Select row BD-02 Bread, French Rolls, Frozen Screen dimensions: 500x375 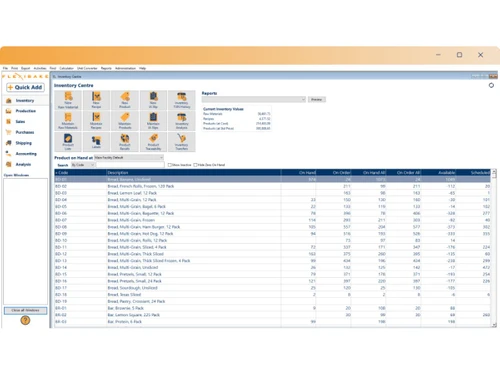(272, 186)
